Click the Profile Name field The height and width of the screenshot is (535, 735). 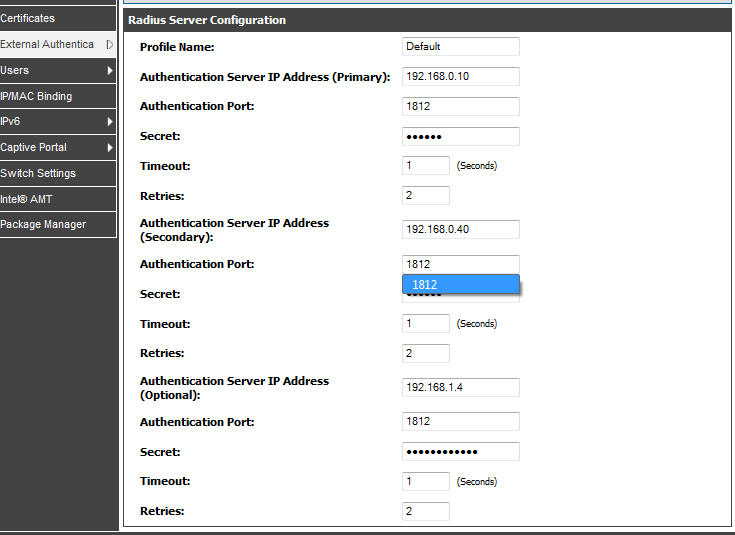point(460,46)
